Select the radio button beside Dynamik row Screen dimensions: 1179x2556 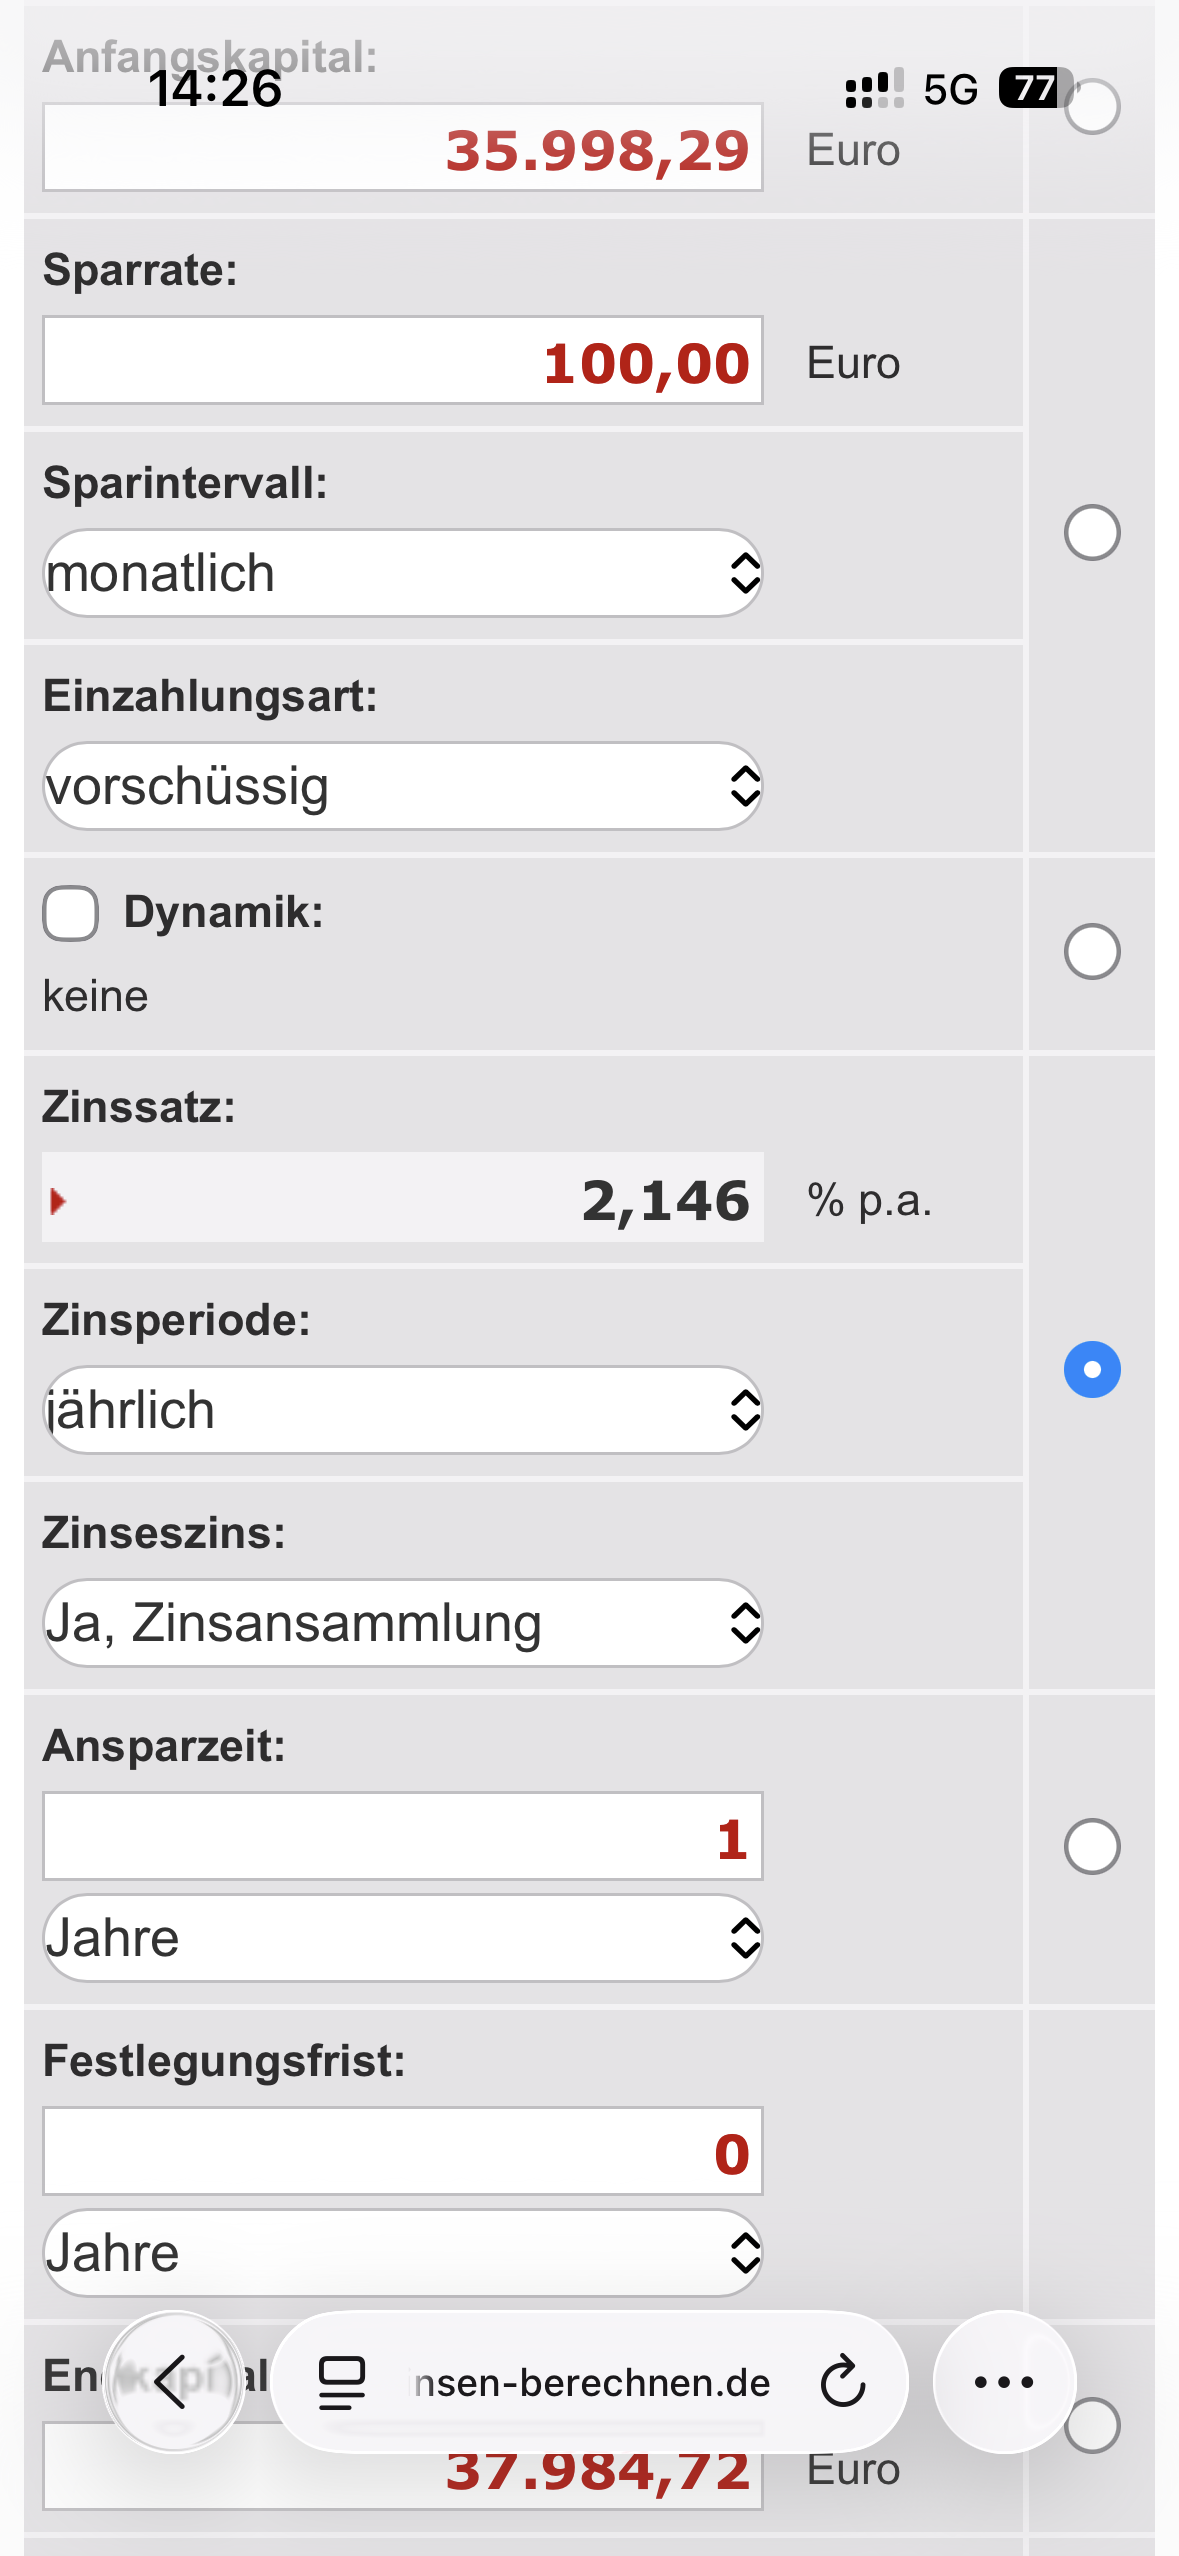1092,951
